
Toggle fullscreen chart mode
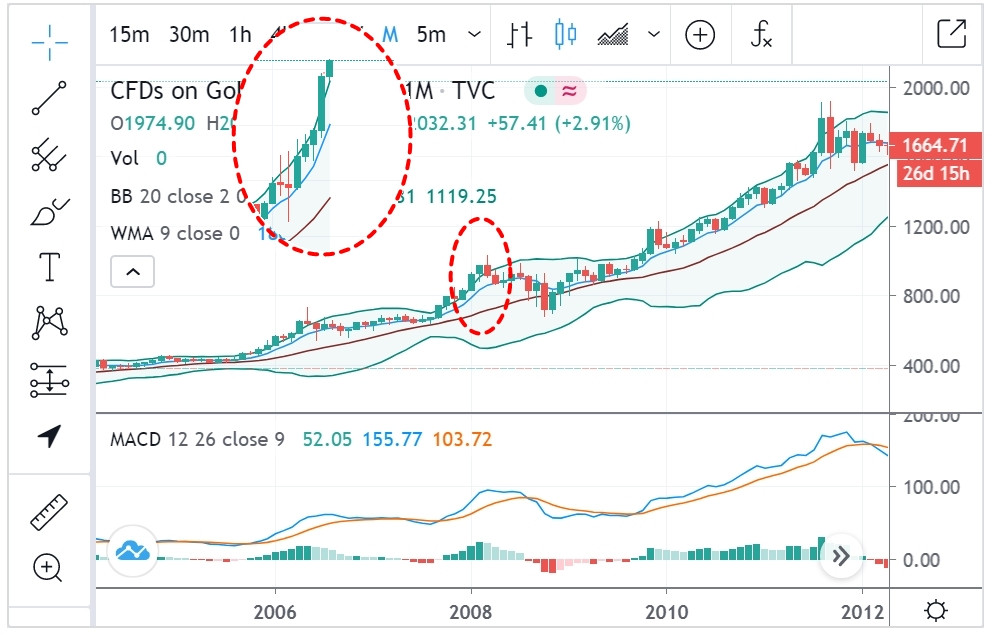pos(951,35)
